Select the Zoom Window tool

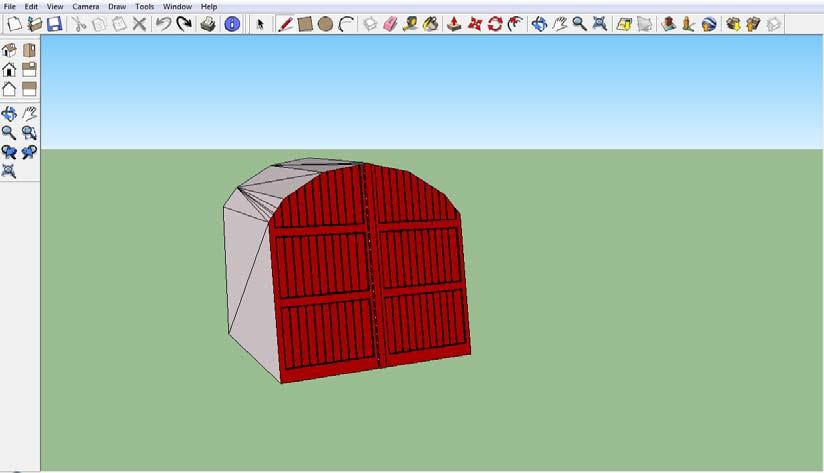[29, 132]
